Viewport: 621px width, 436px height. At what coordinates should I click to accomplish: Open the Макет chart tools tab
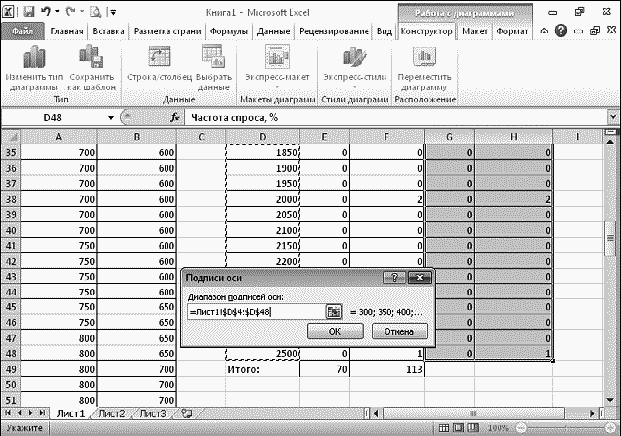pyautogui.click(x=475, y=32)
